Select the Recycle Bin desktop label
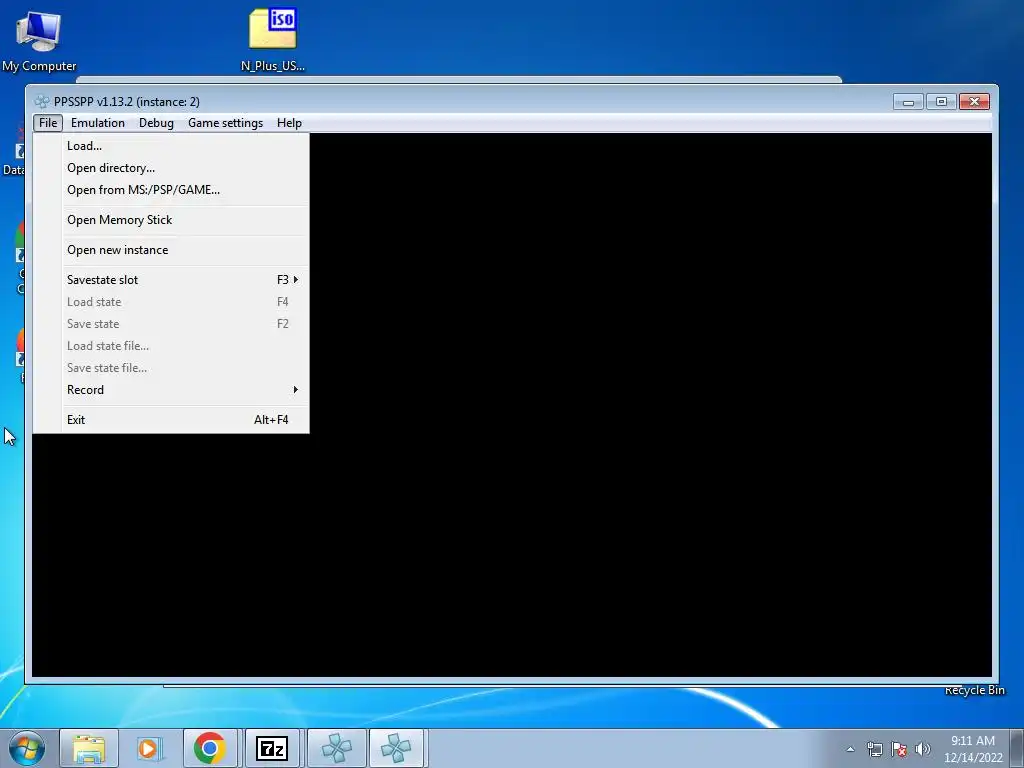Screen dimensions: 1024x768 pyautogui.click(x=974, y=691)
